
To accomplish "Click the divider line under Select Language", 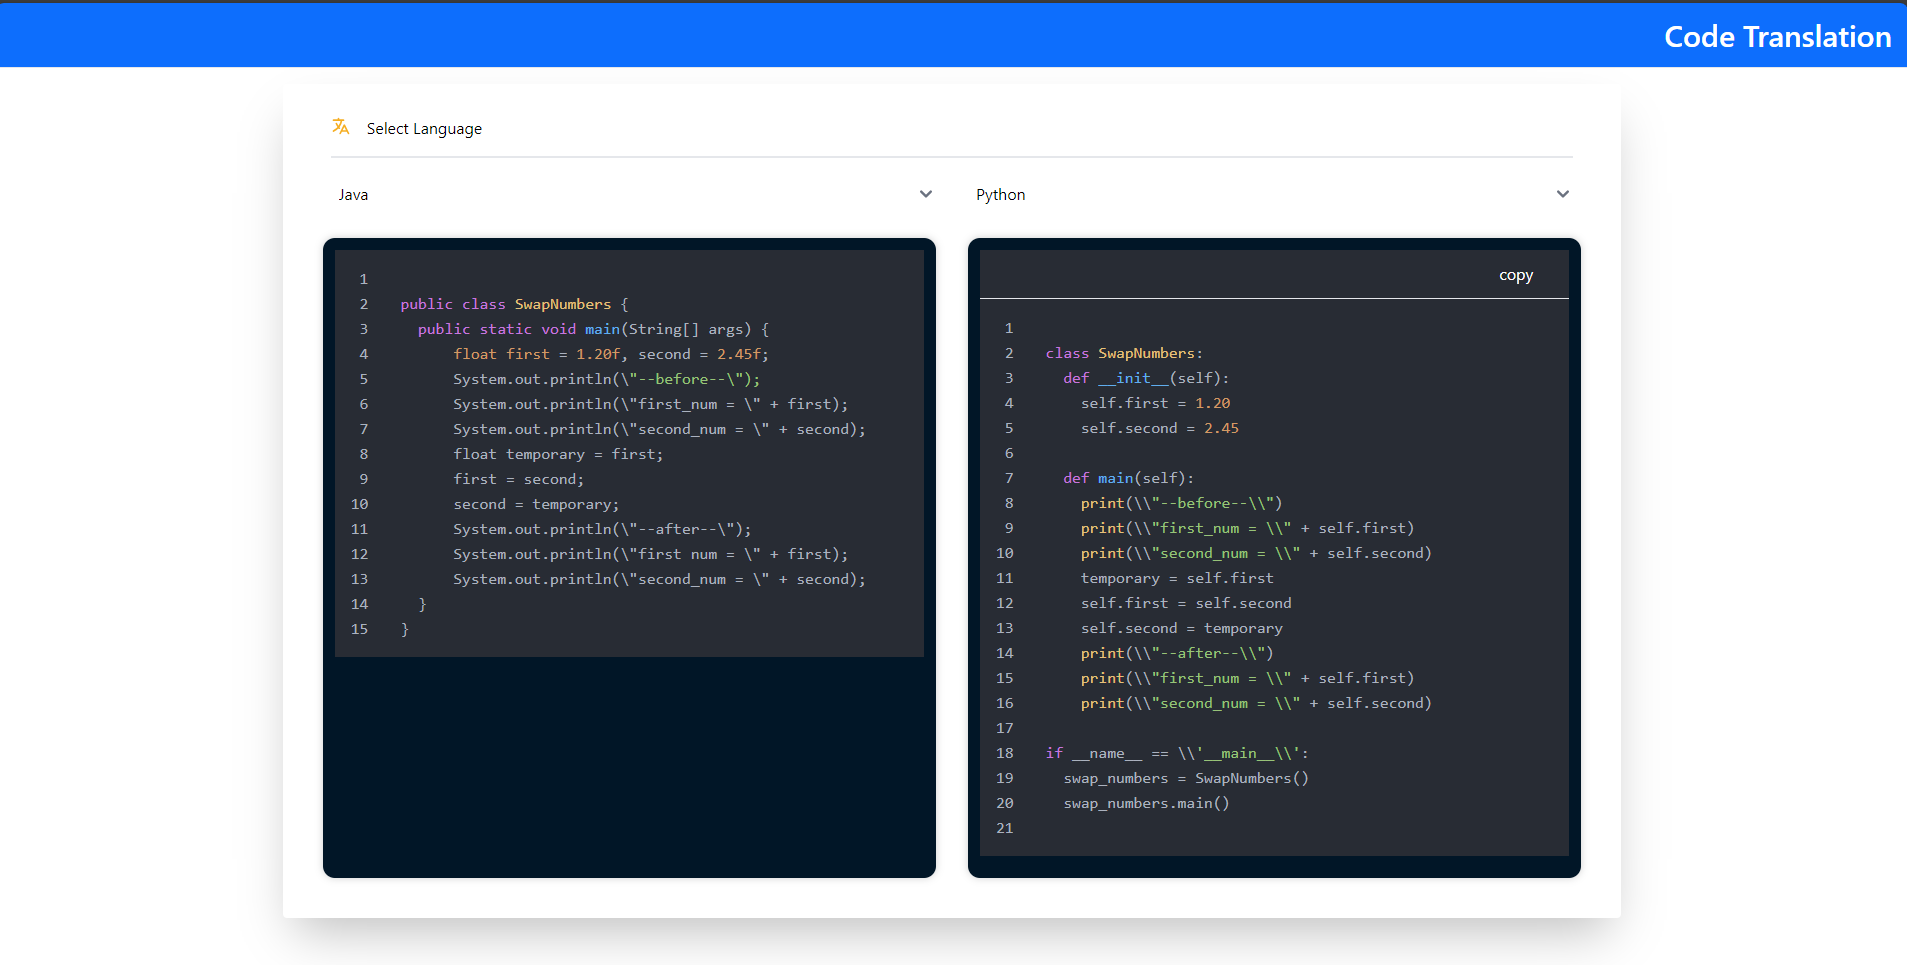I will pyautogui.click(x=950, y=156).
